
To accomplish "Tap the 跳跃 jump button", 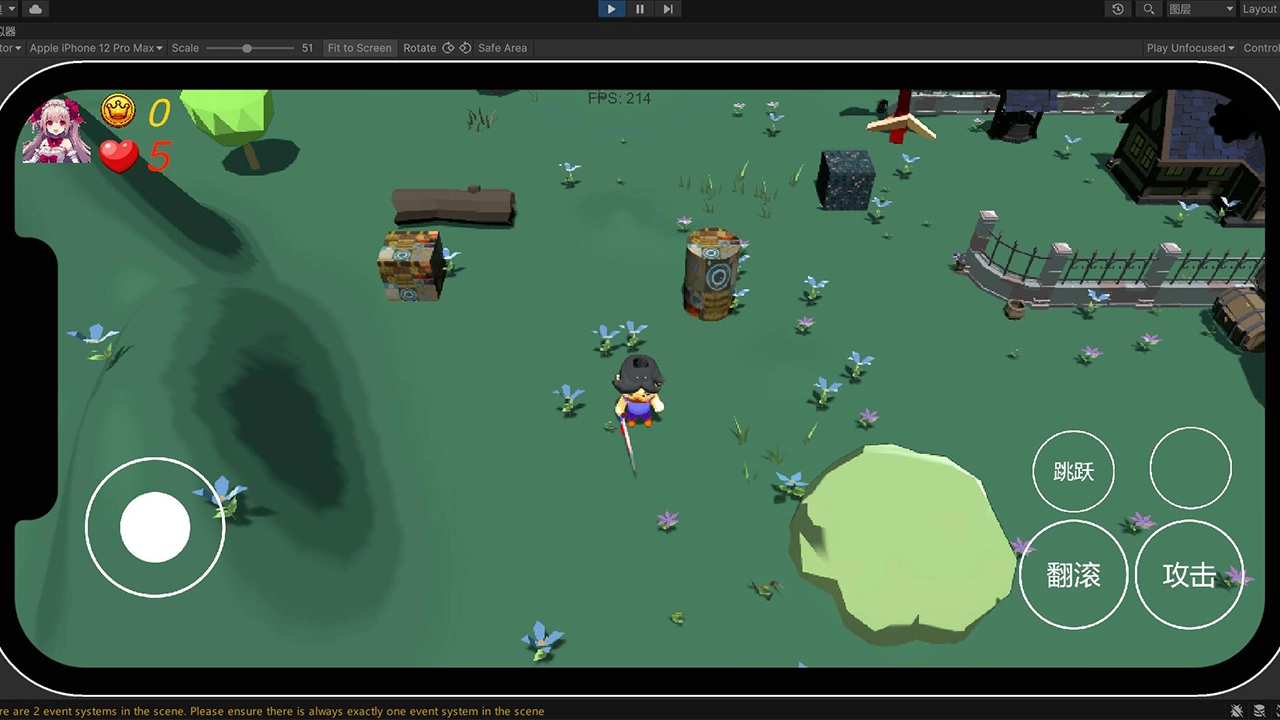I will click(1073, 471).
